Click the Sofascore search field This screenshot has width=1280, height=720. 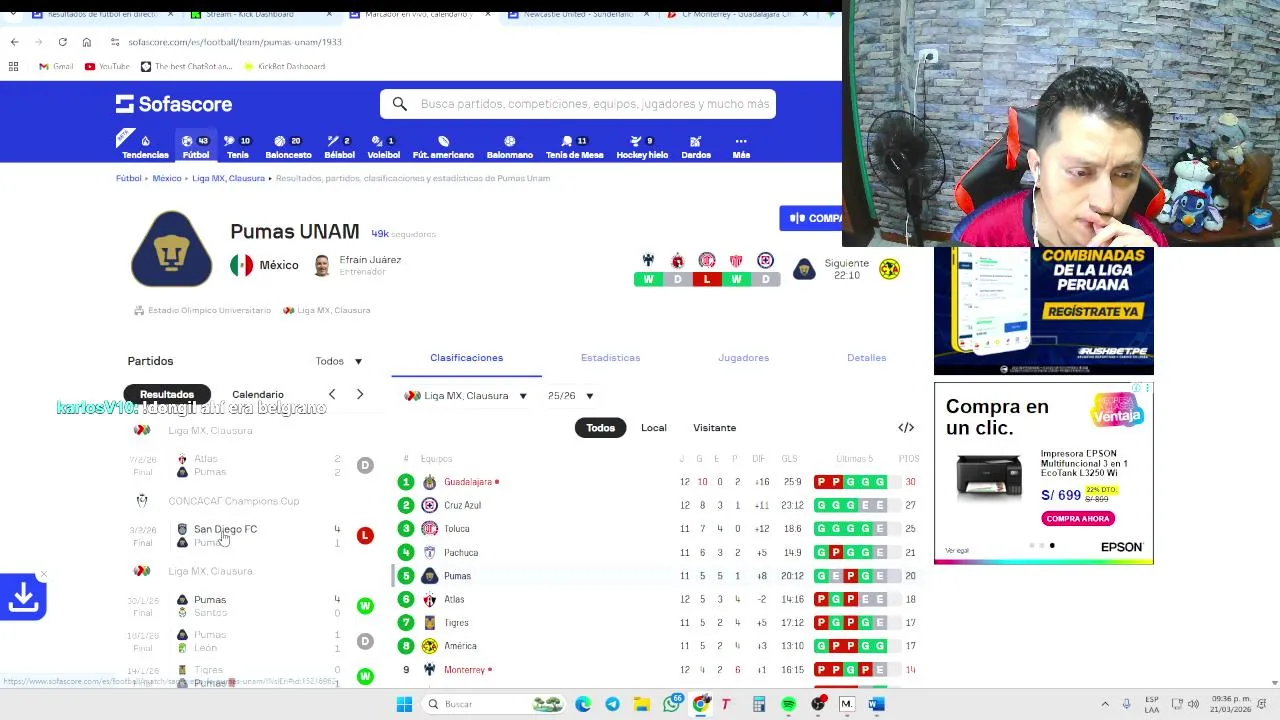pyautogui.click(x=578, y=104)
